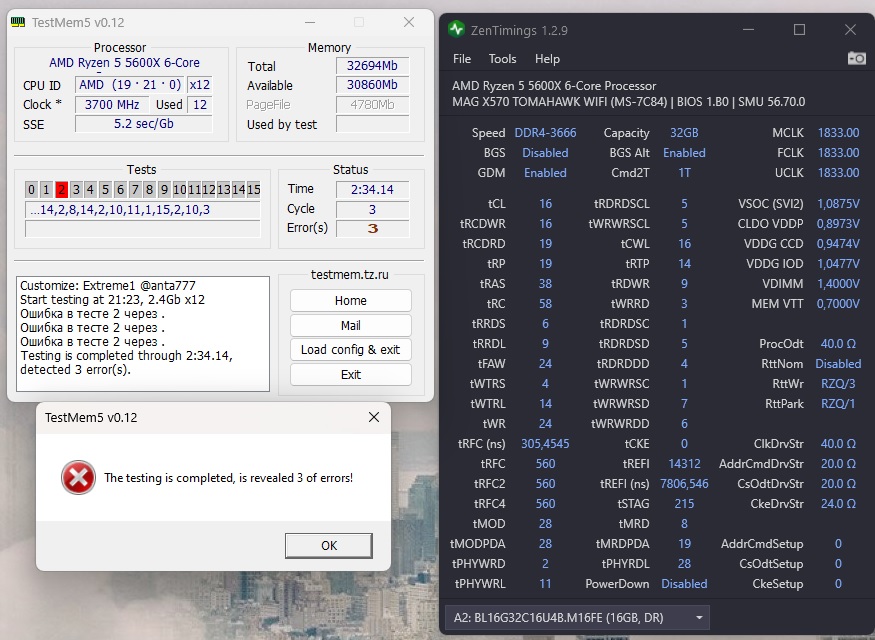Viewport: 875px width, 640px height.
Task: Click the tPHYRDL value 28
Action: coord(684,564)
